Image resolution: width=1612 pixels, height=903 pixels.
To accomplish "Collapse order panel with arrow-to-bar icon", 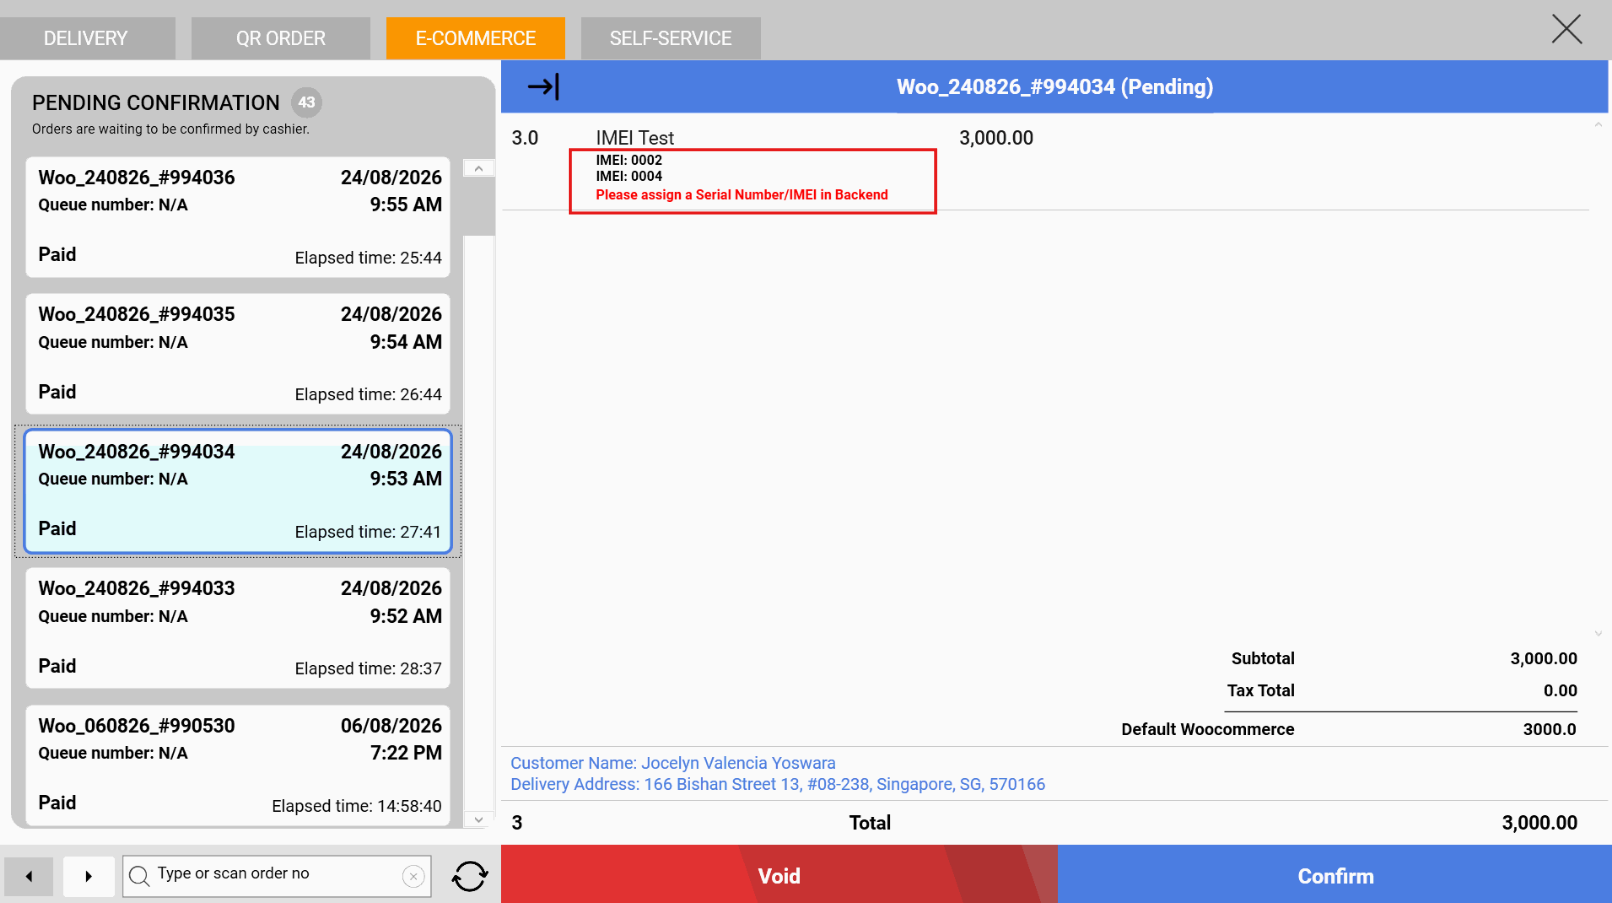I will (543, 87).
